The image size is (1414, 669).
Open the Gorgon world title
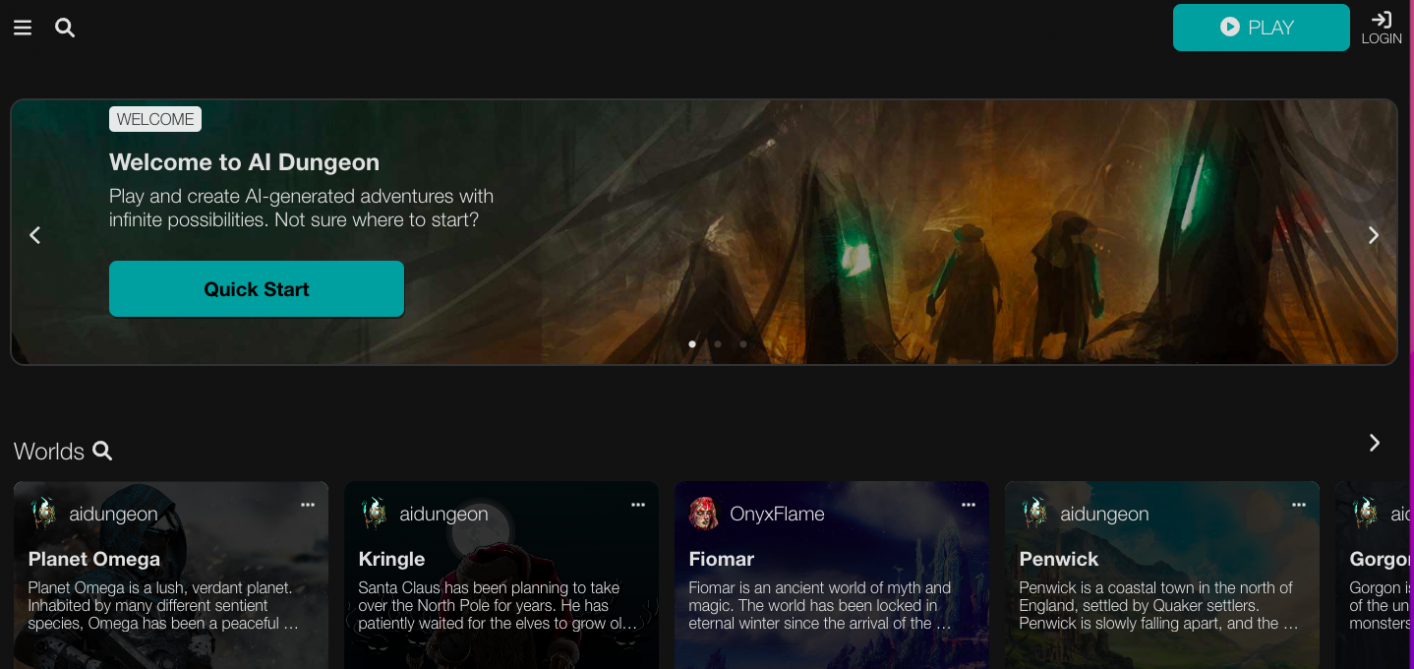(1381, 559)
